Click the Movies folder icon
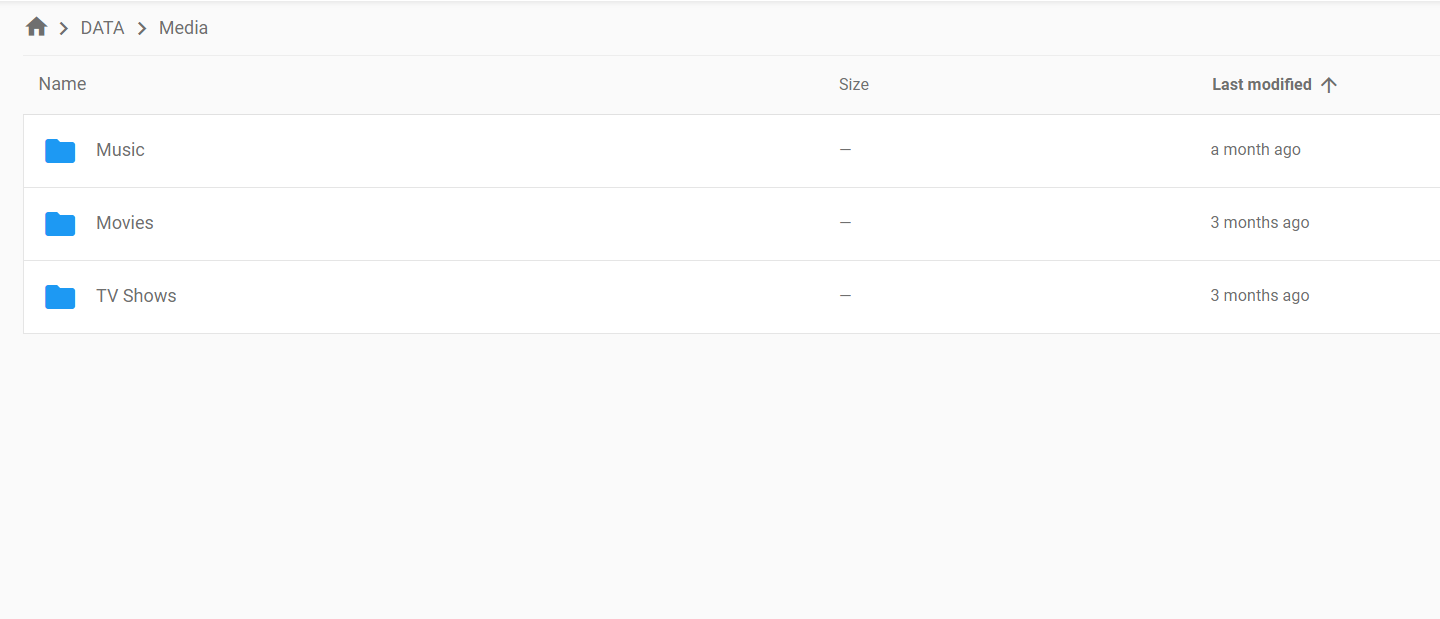 pyautogui.click(x=60, y=224)
